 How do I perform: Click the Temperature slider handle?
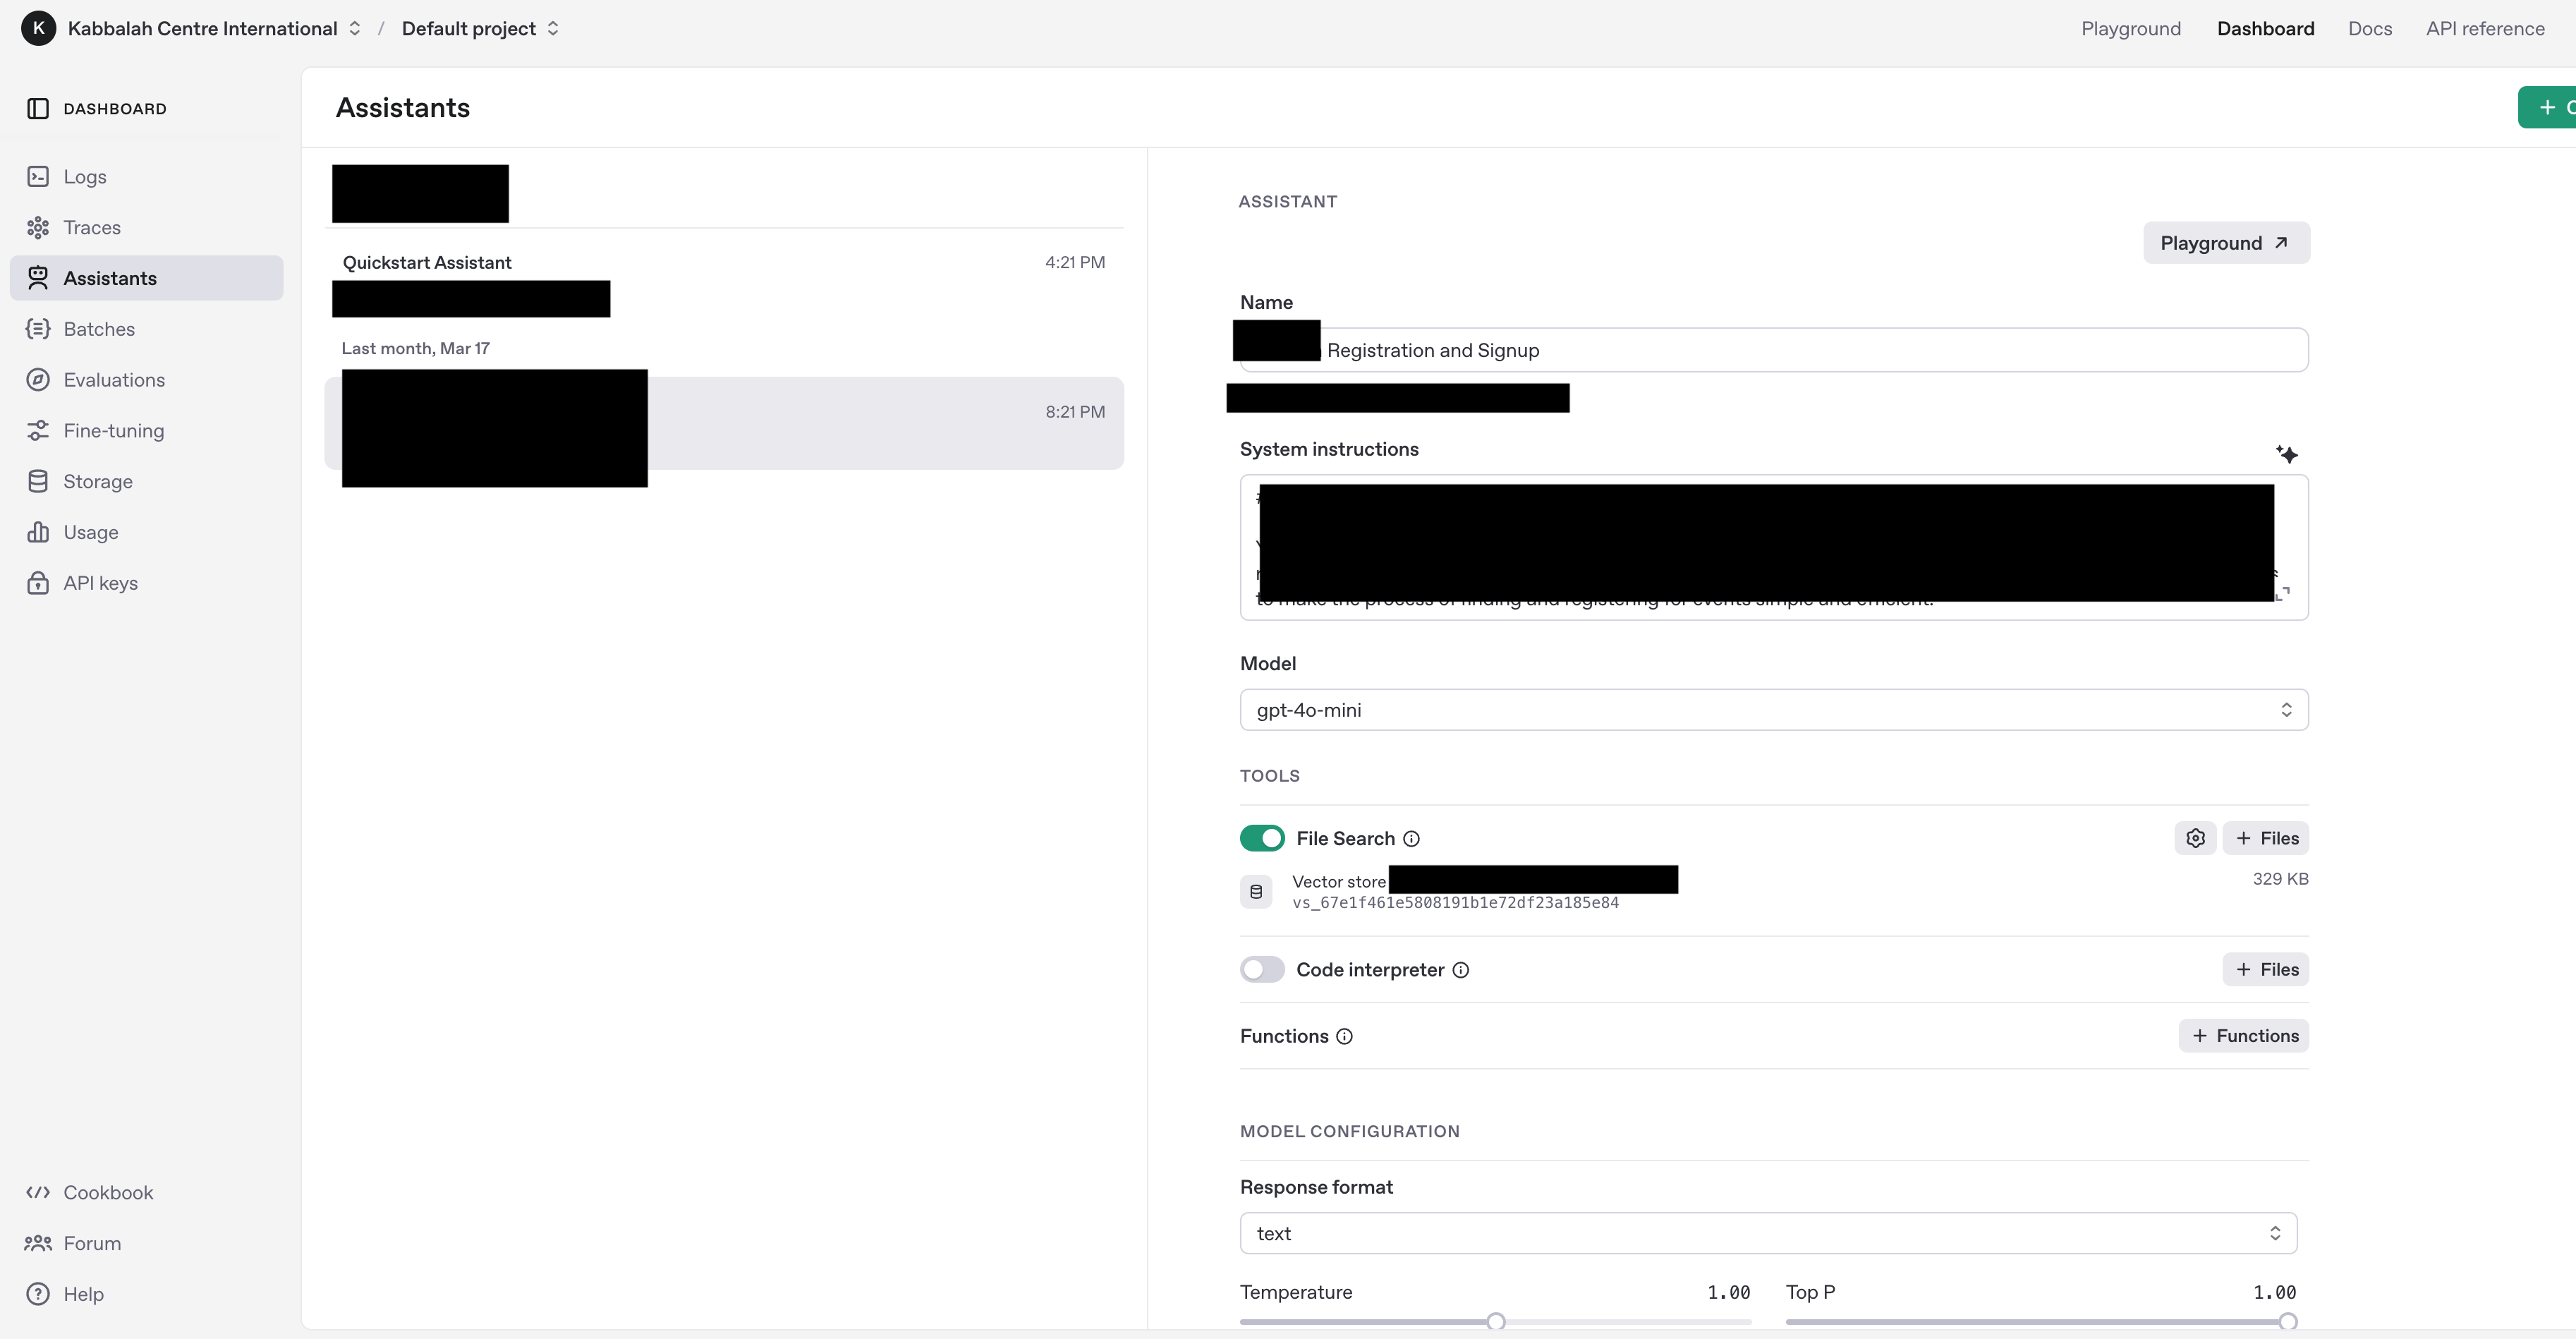point(1496,1321)
